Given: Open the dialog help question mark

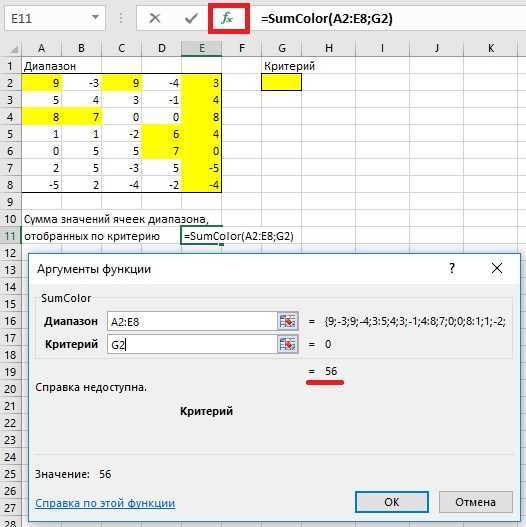Looking at the screenshot, I should 452,268.
